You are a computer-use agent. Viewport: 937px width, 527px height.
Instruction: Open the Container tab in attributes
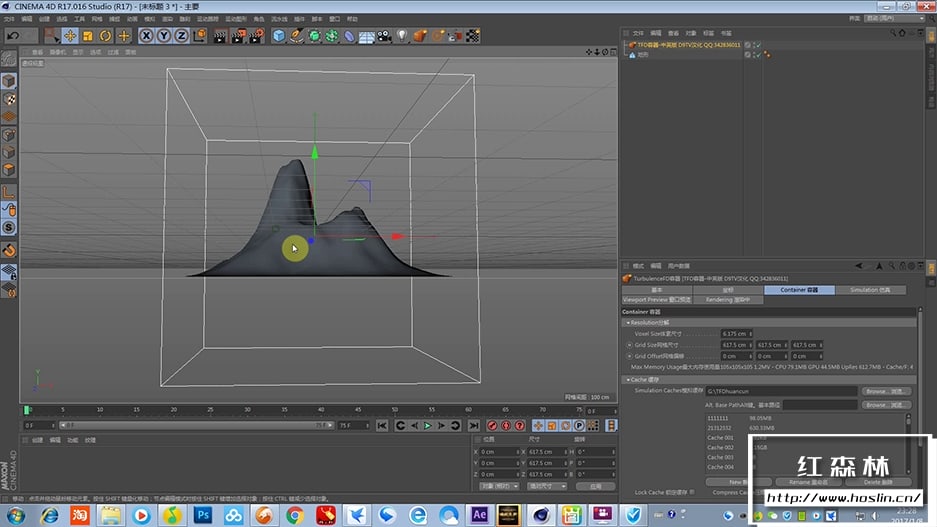click(x=799, y=290)
